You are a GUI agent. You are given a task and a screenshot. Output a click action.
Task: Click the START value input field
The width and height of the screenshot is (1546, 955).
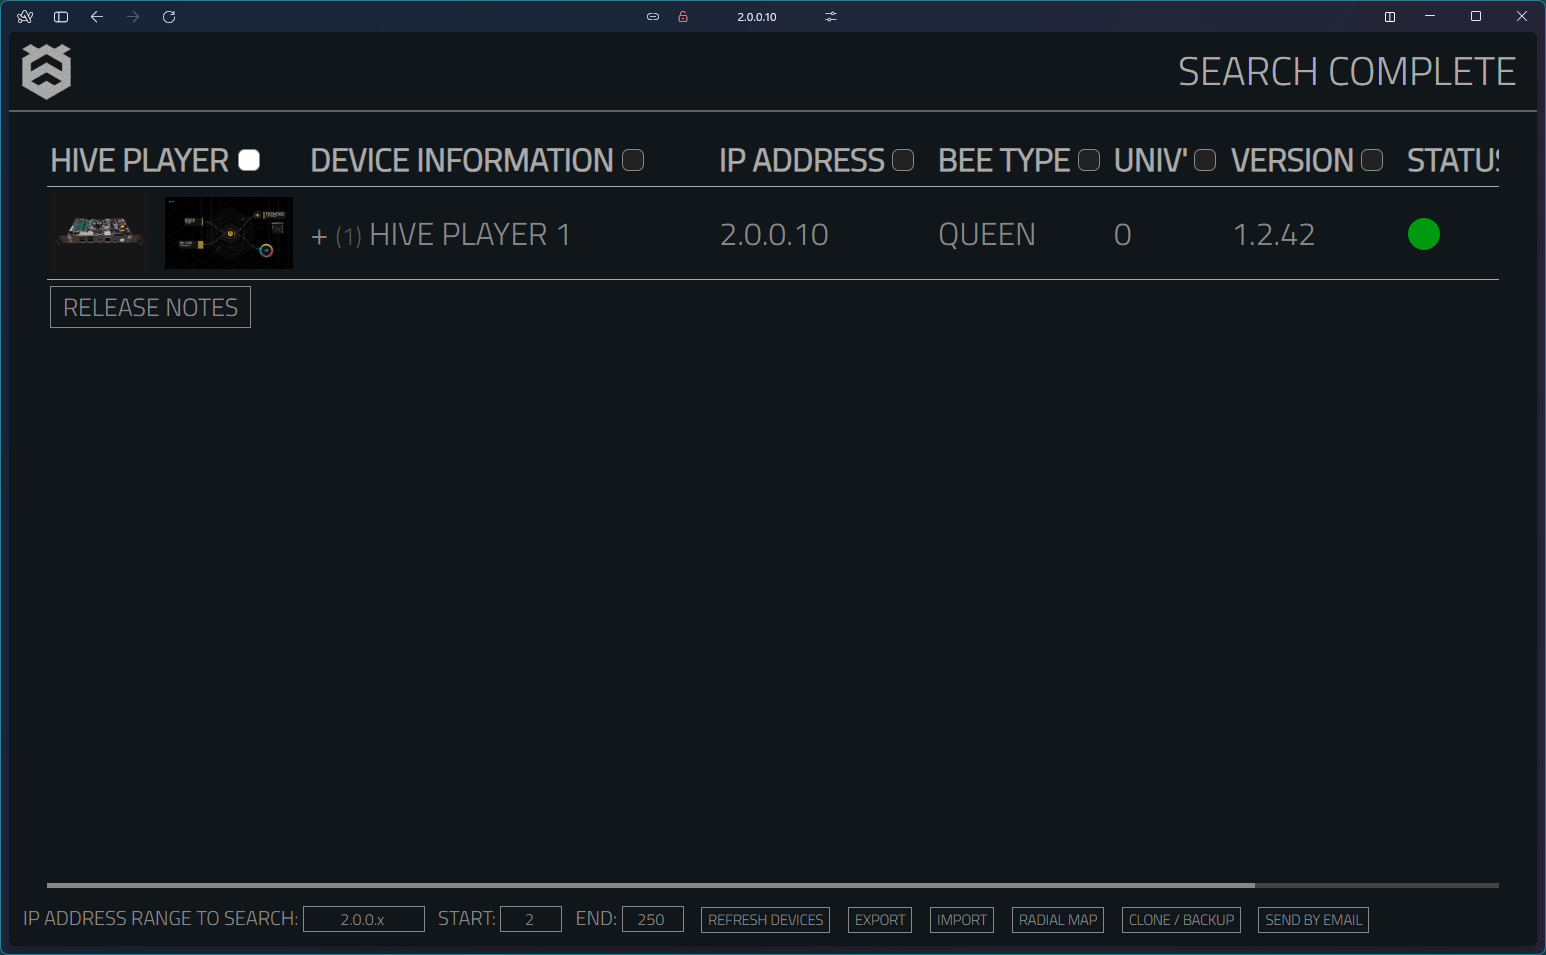tap(531, 919)
